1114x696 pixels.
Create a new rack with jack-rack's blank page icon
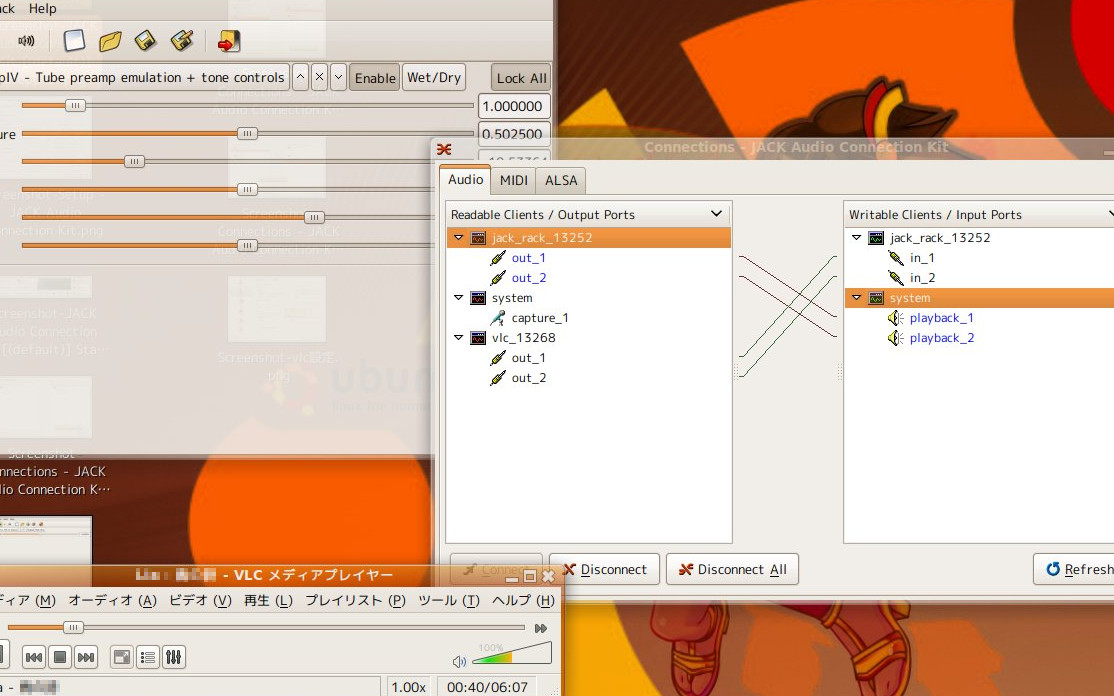point(74,41)
